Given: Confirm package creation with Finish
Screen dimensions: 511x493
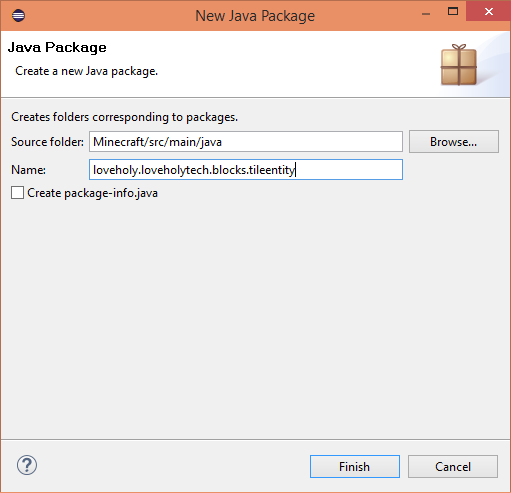Looking at the screenshot, I should click(x=355, y=466).
